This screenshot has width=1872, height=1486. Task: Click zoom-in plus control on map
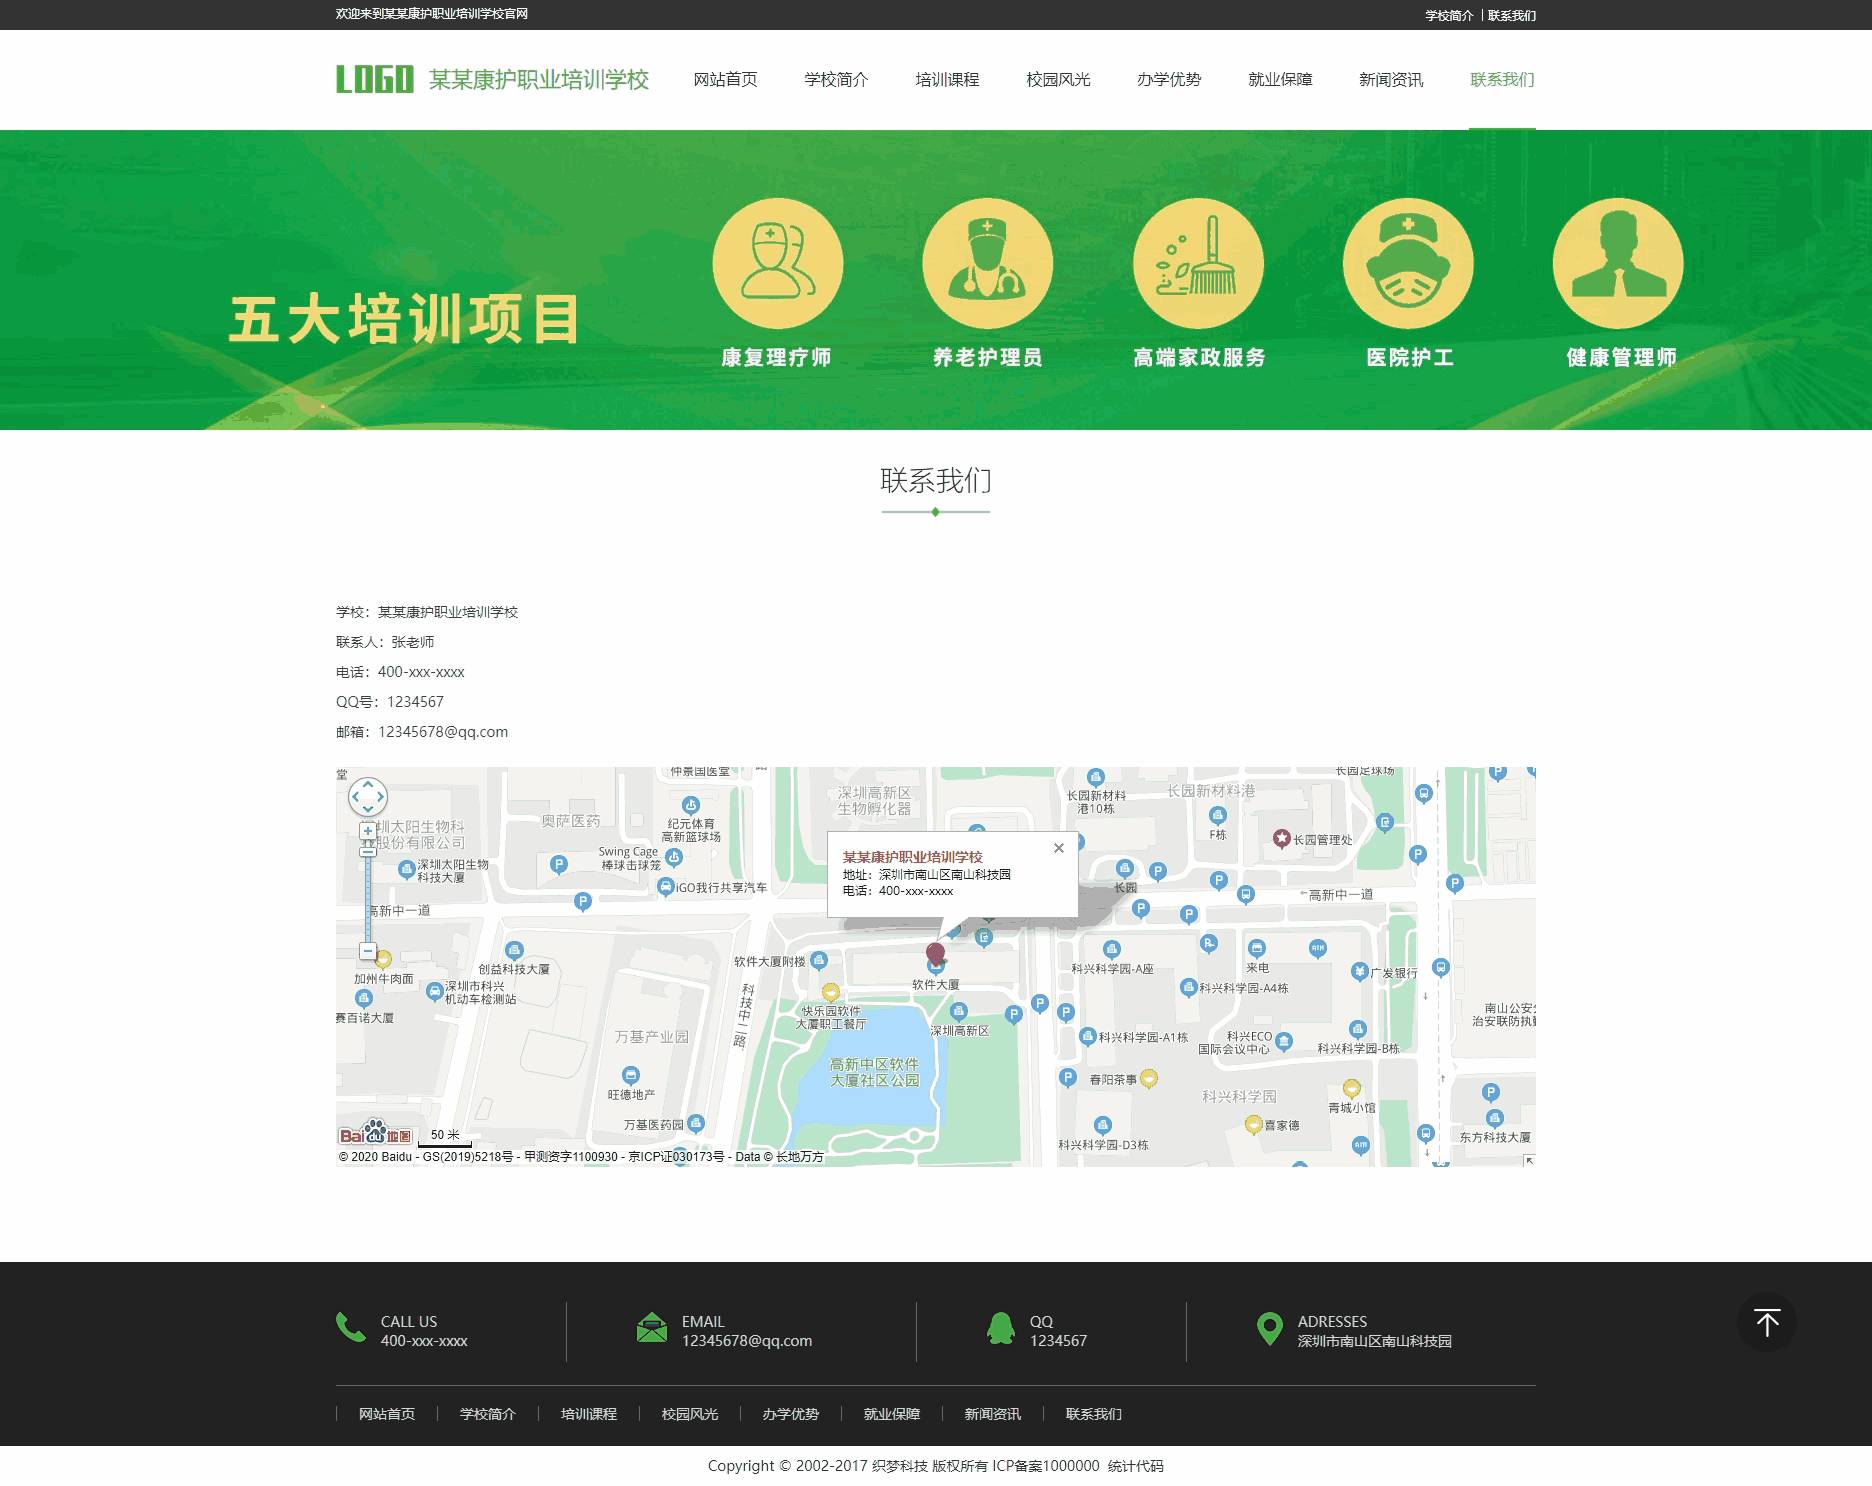368,829
